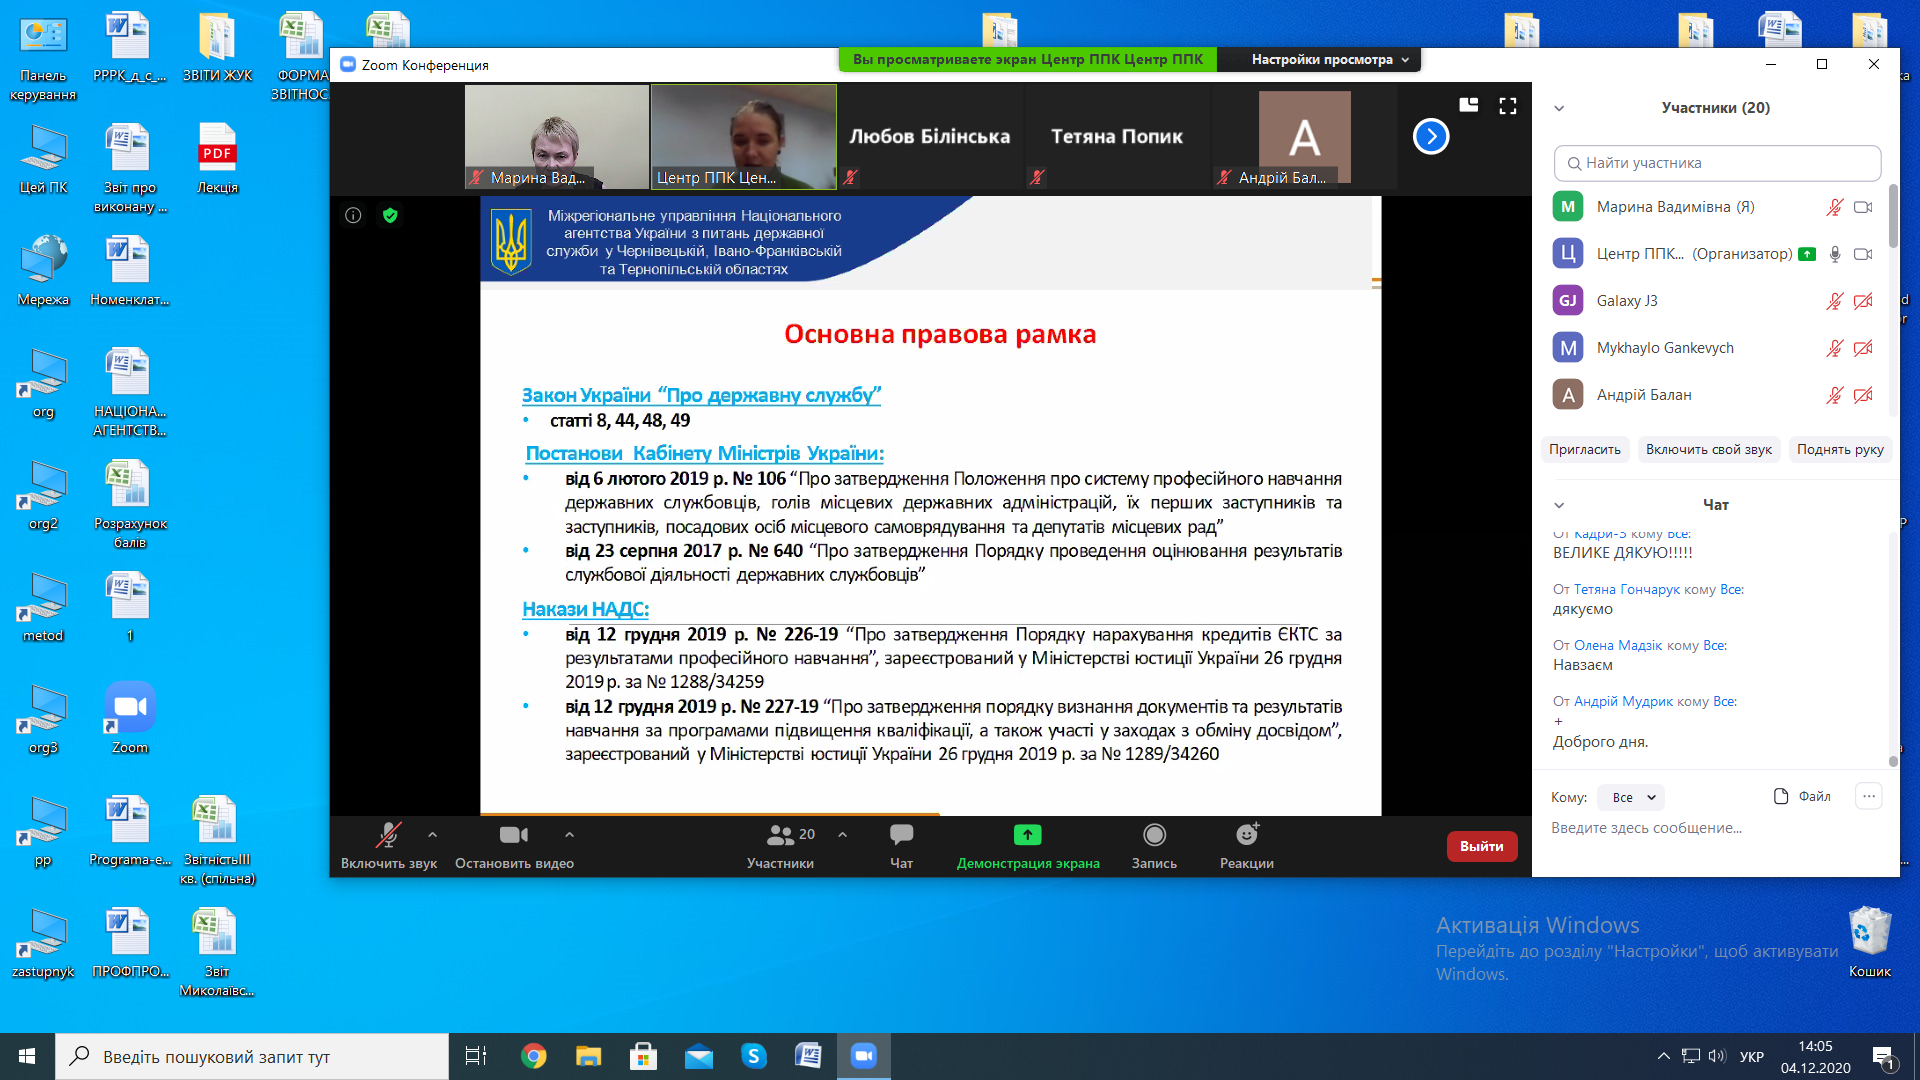Show hidden tray icons chevron
The image size is (1920, 1080).
(x=1663, y=1056)
